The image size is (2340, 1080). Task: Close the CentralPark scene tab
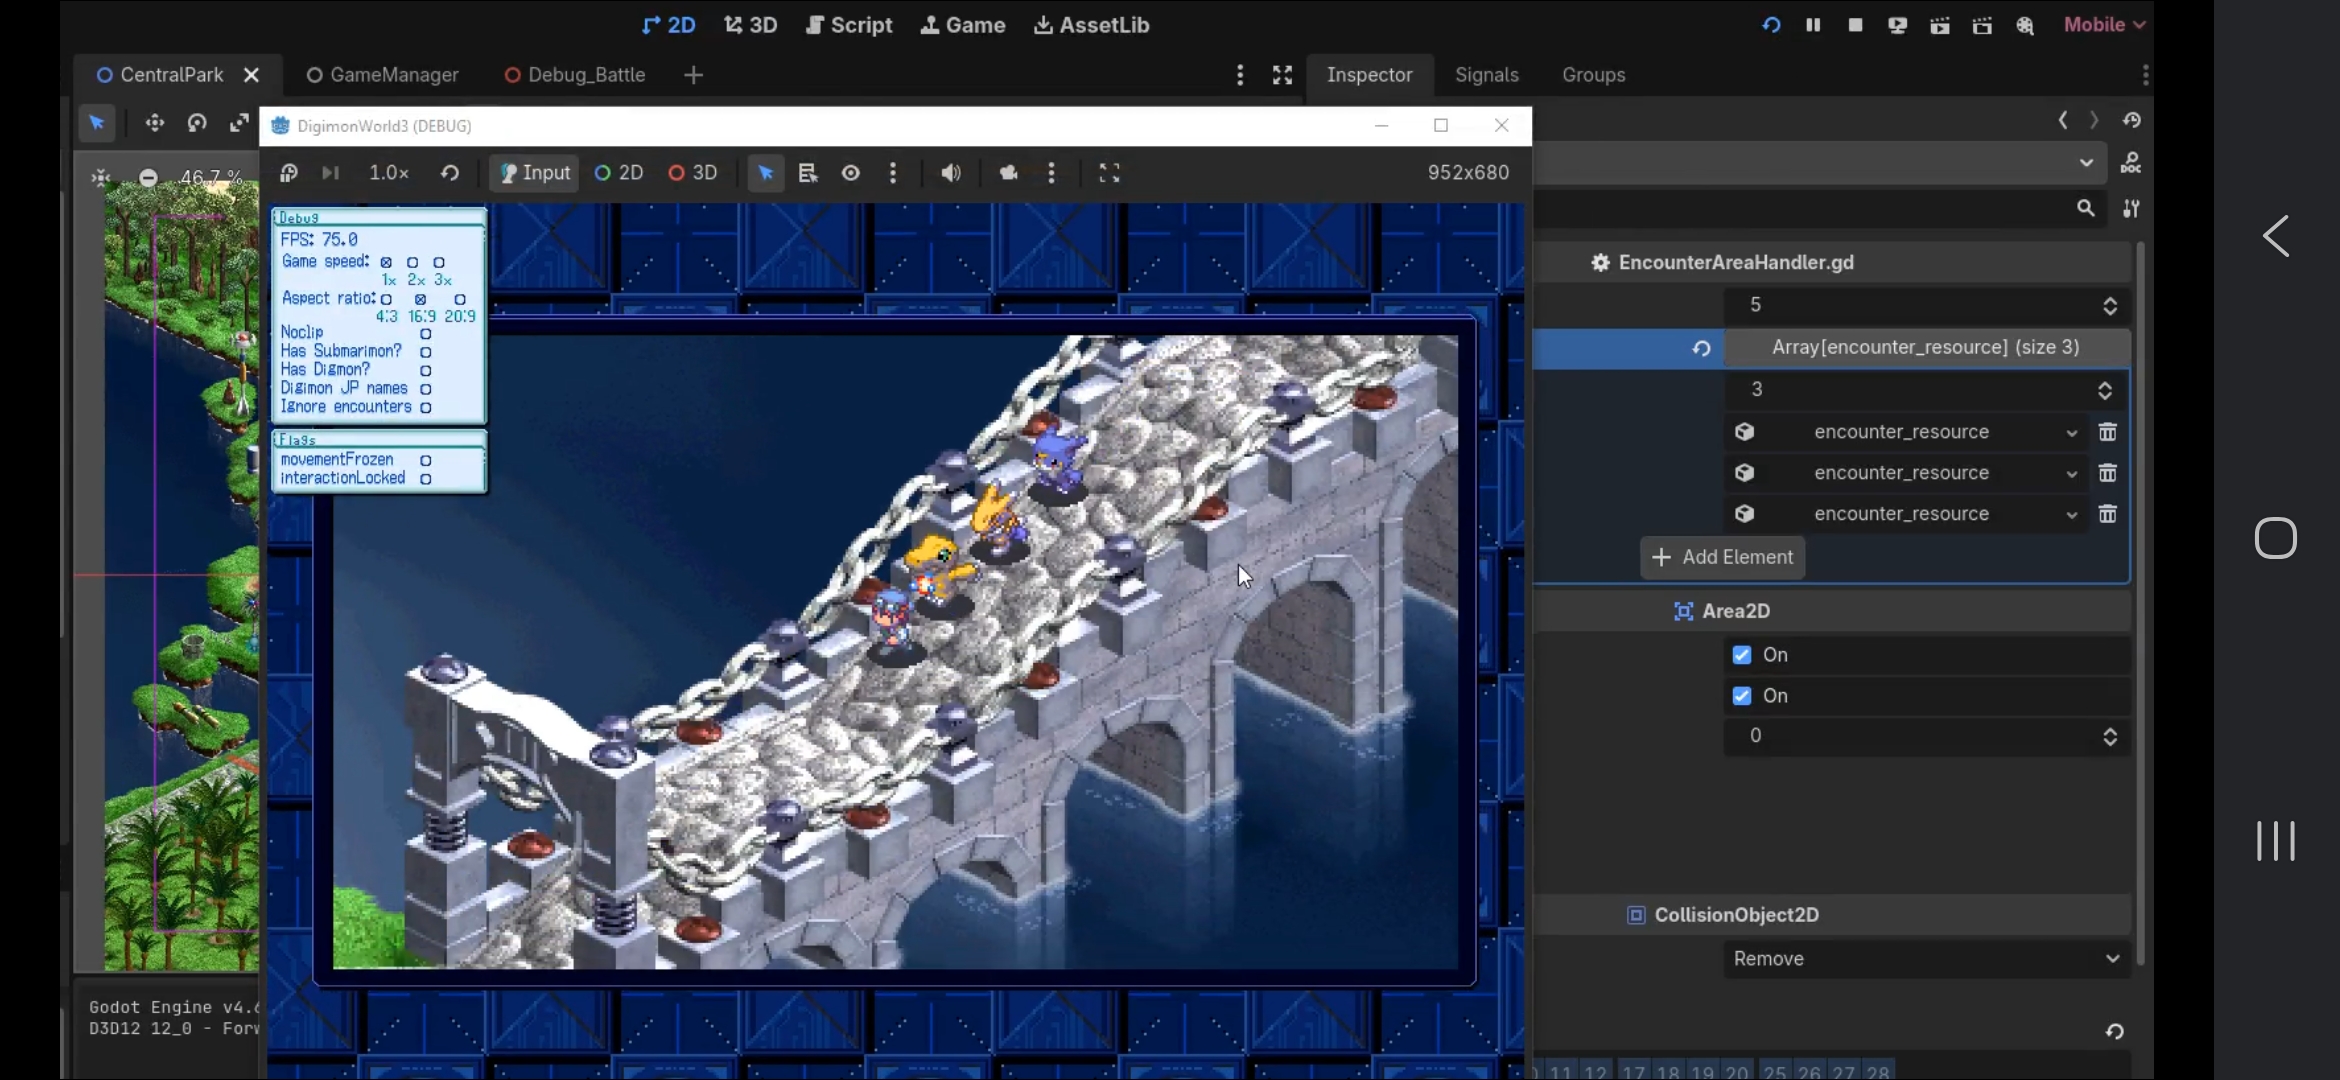tap(252, 75)
